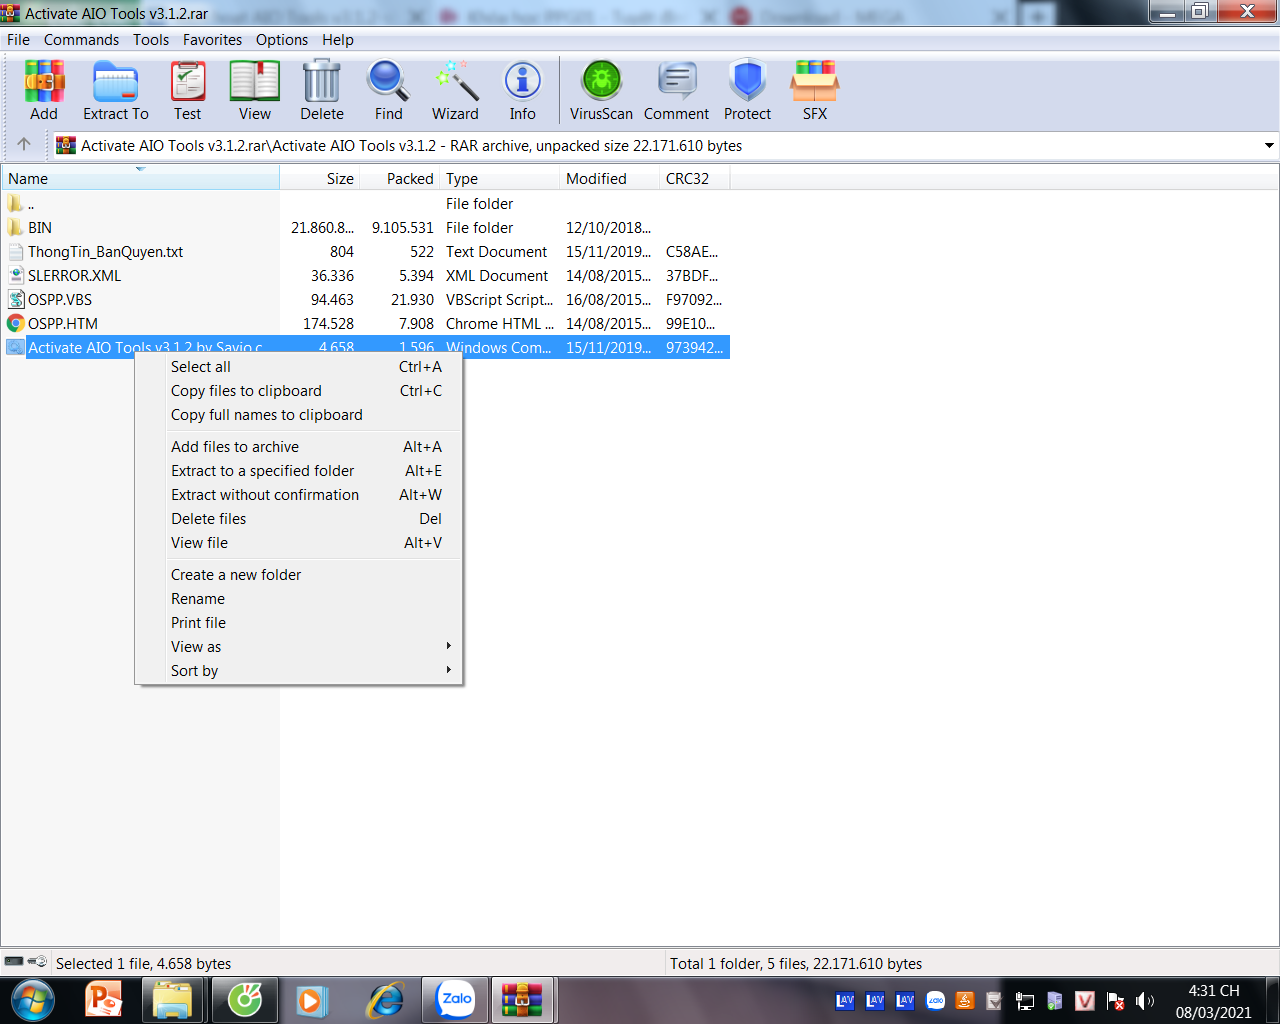This screenshot has width=1280, height=1024.
Task: Choose Copy files to clipboard
Action: click(x=298, y=391)
